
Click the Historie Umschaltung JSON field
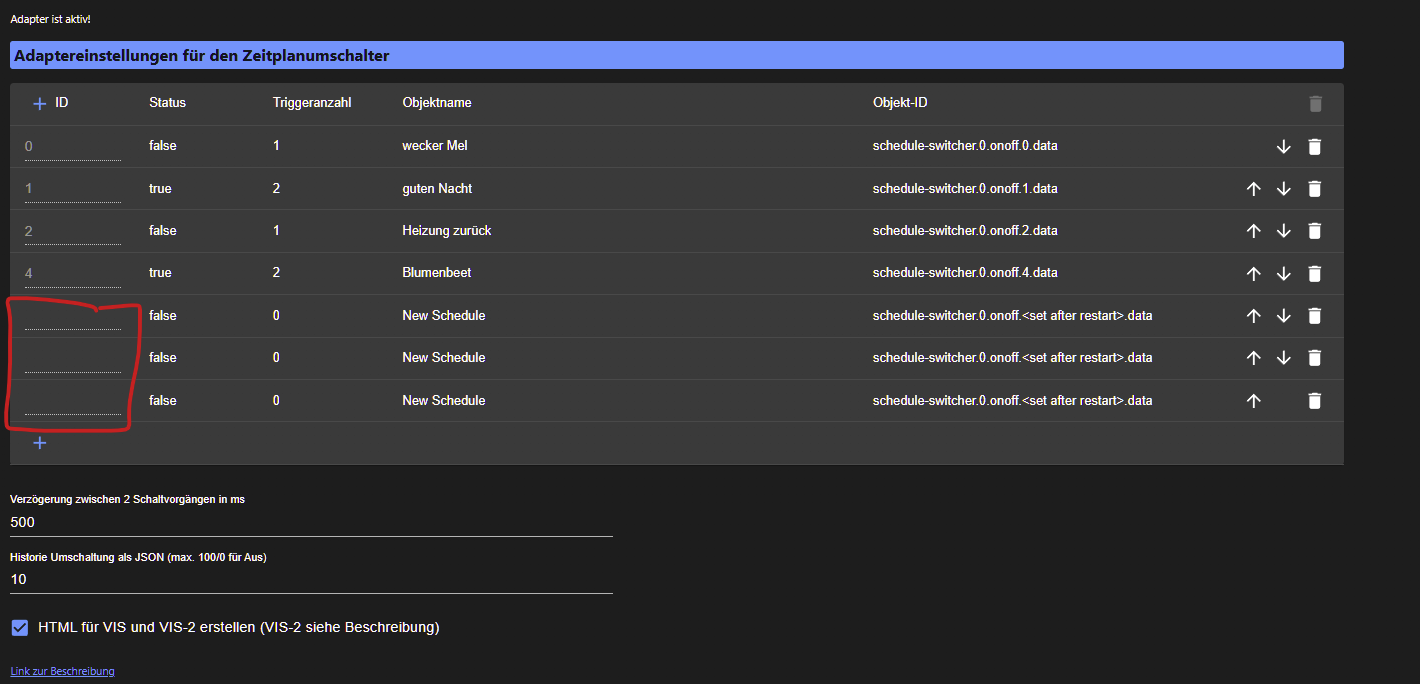click(310, 579)
